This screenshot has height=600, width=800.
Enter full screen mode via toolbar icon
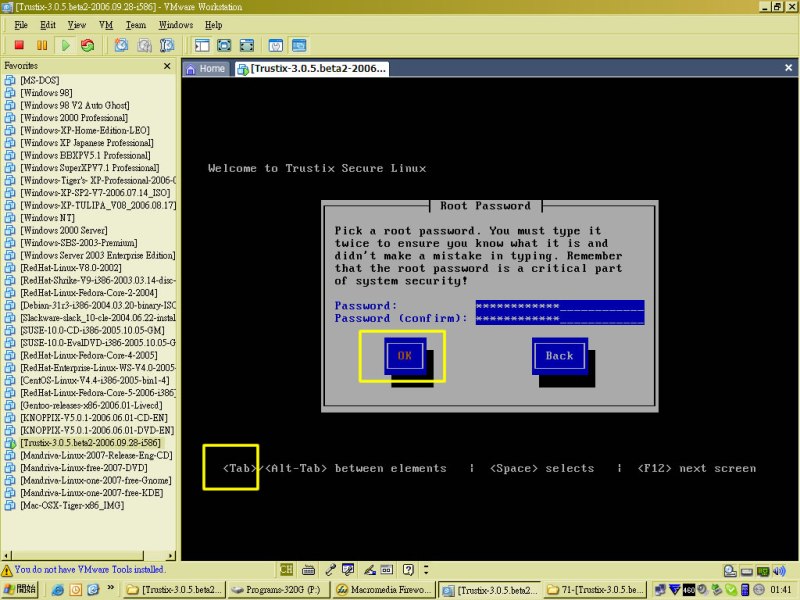coord(246,45)
